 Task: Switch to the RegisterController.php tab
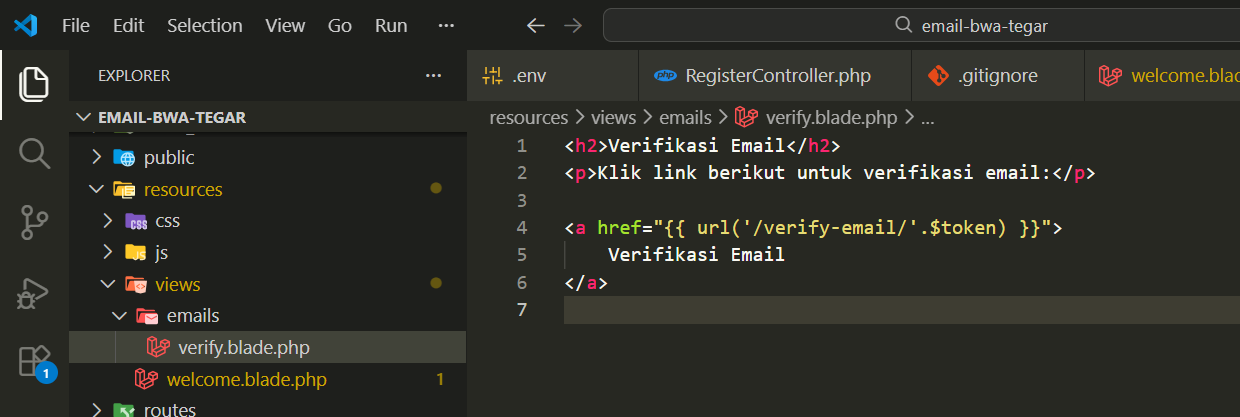[777, 76]
